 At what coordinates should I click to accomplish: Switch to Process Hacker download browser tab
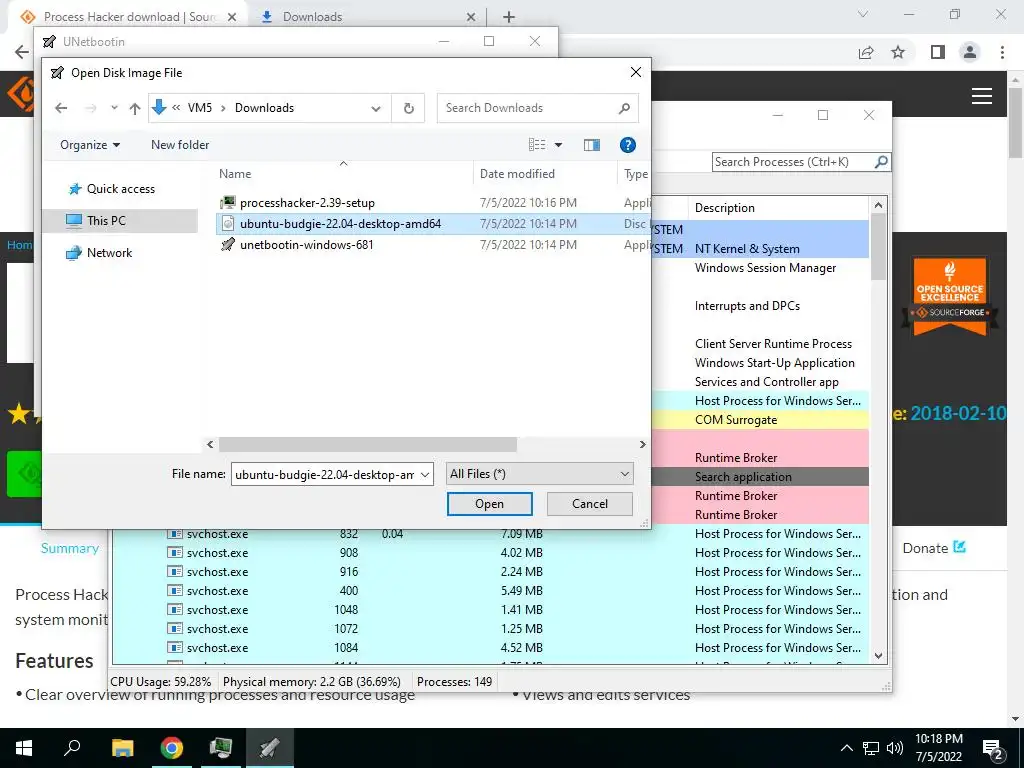pyautogui.click(x=127, y=17)
